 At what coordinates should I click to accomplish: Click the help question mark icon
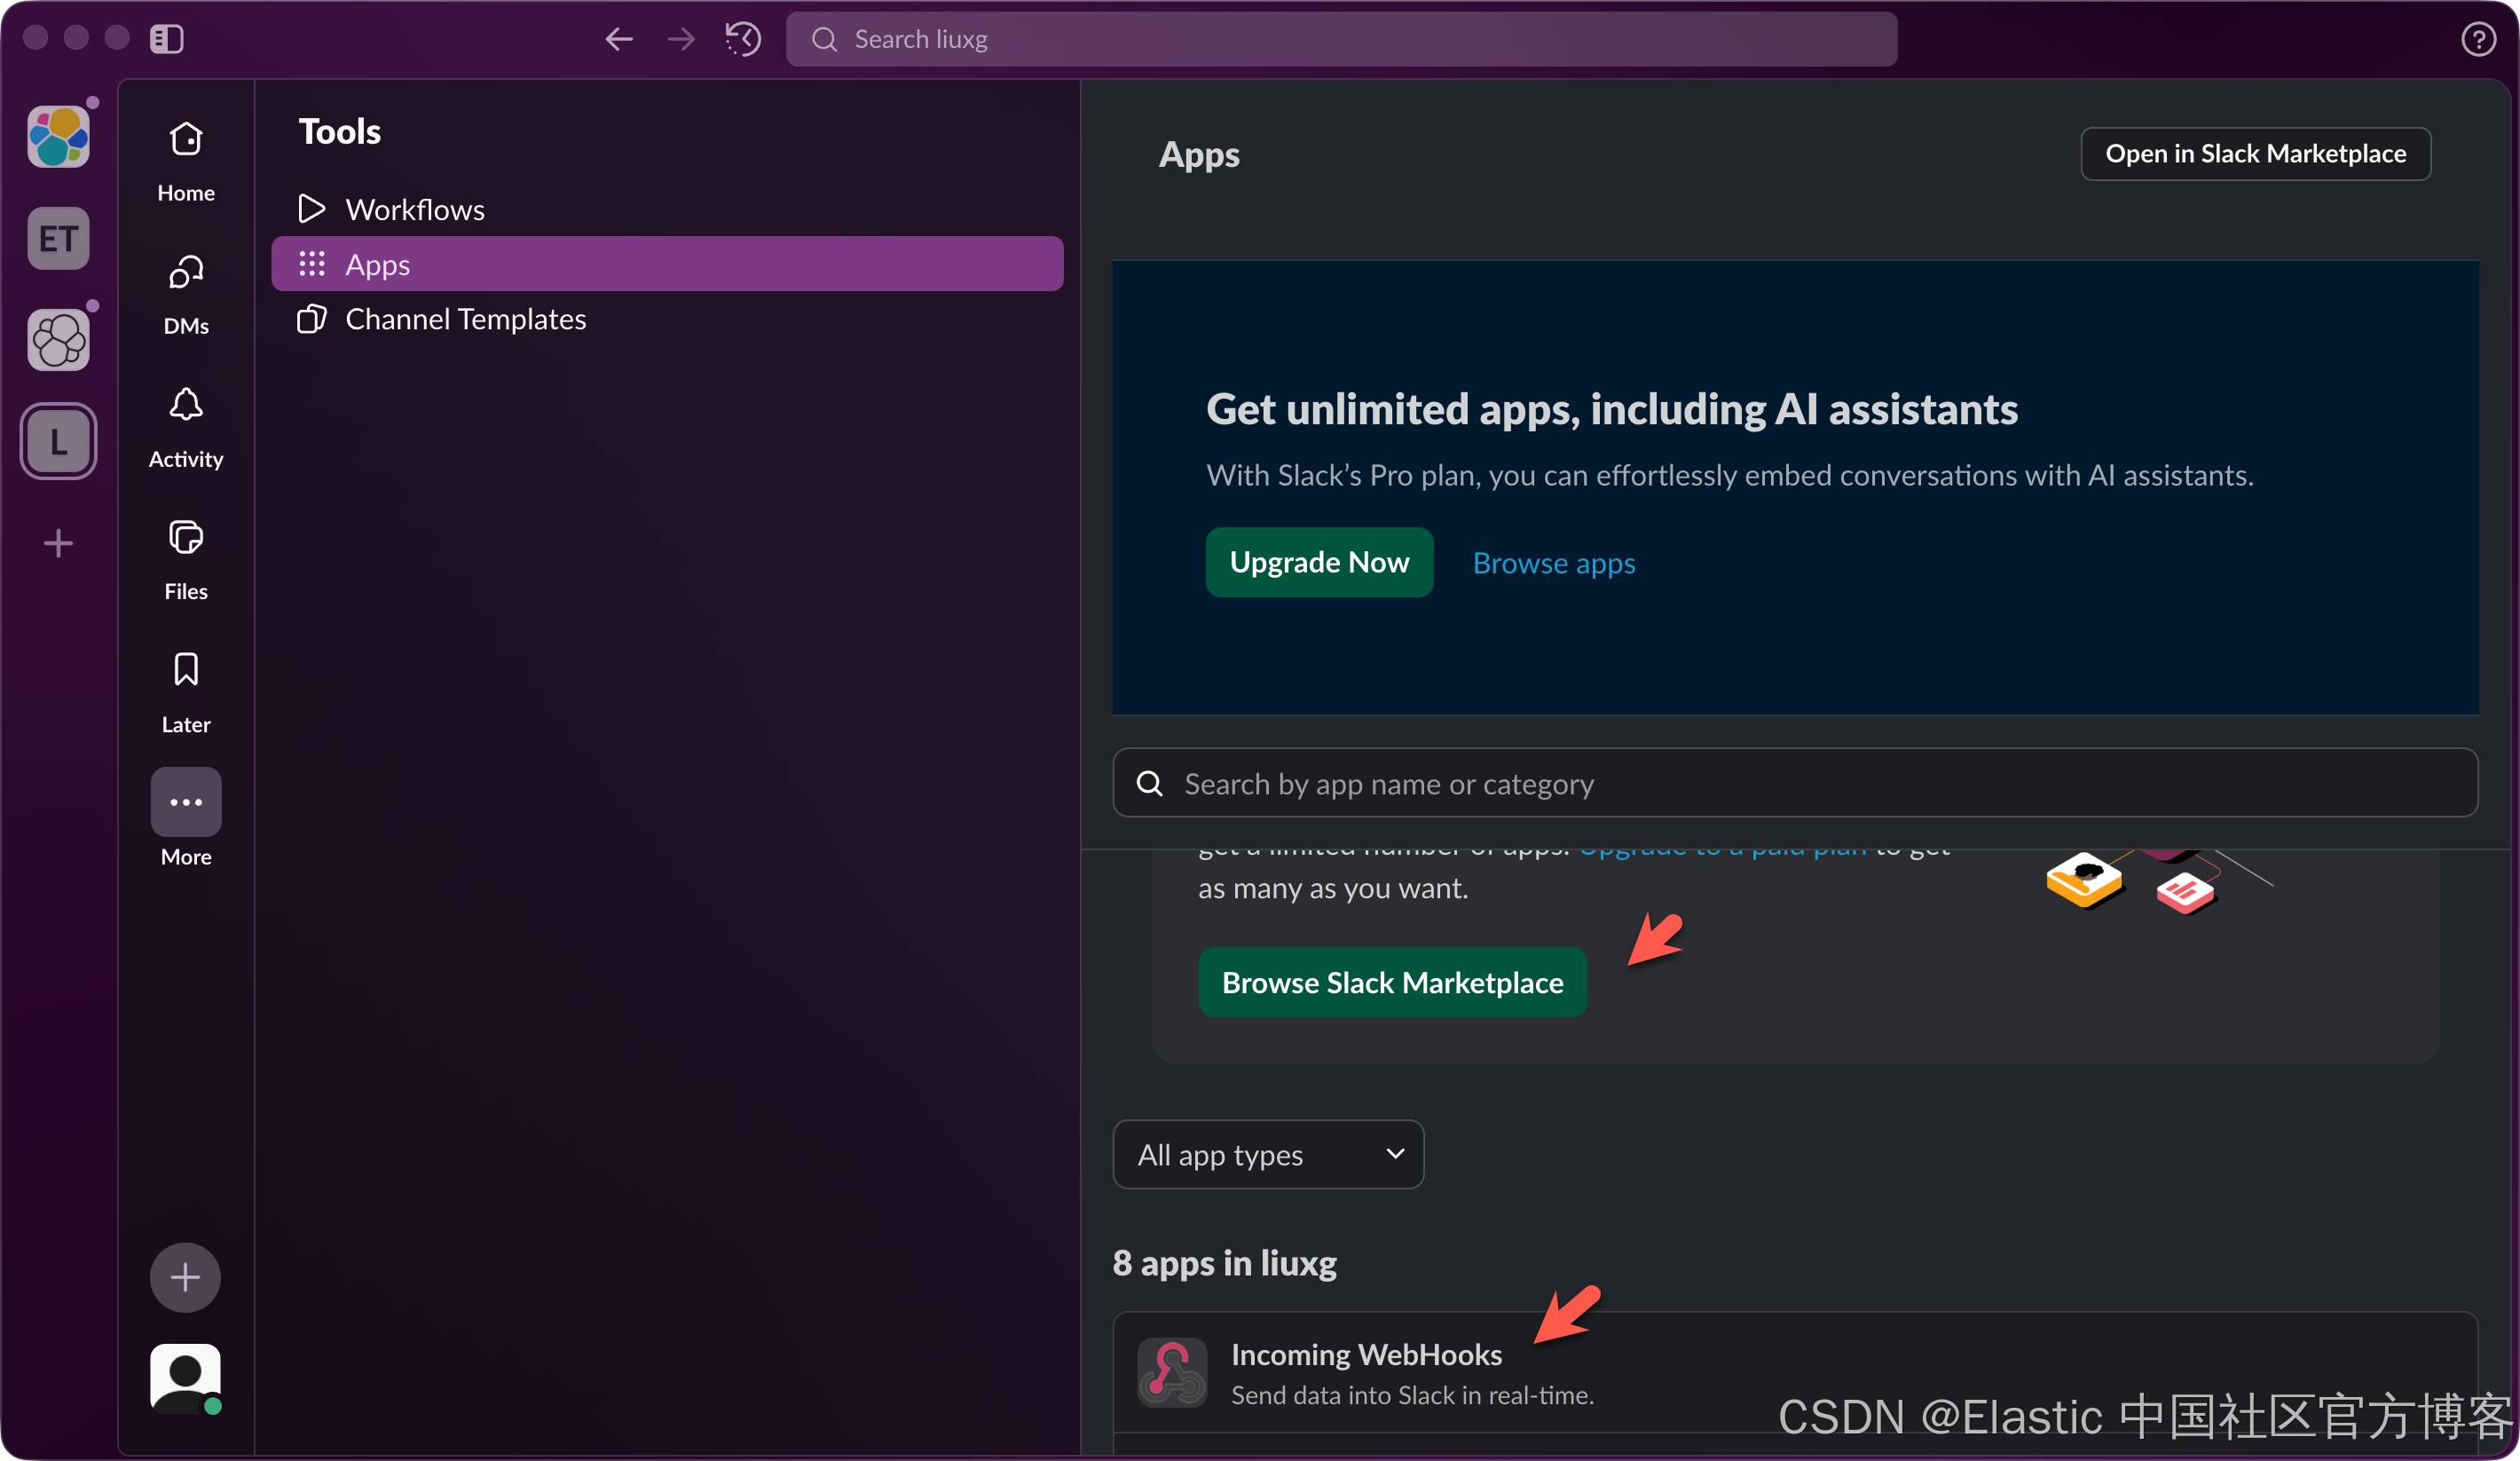pos(2477,39)
